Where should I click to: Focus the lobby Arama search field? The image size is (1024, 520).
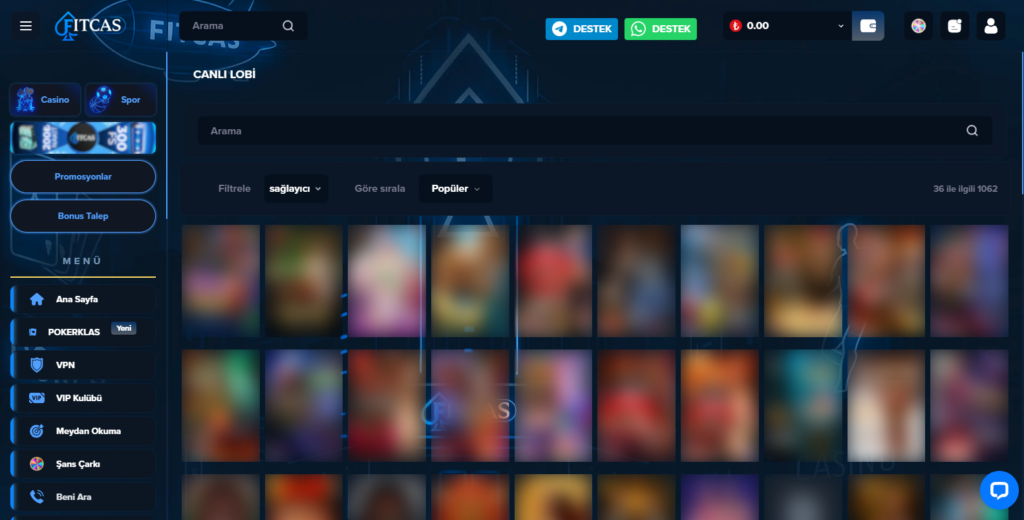(x=595, y=131)
